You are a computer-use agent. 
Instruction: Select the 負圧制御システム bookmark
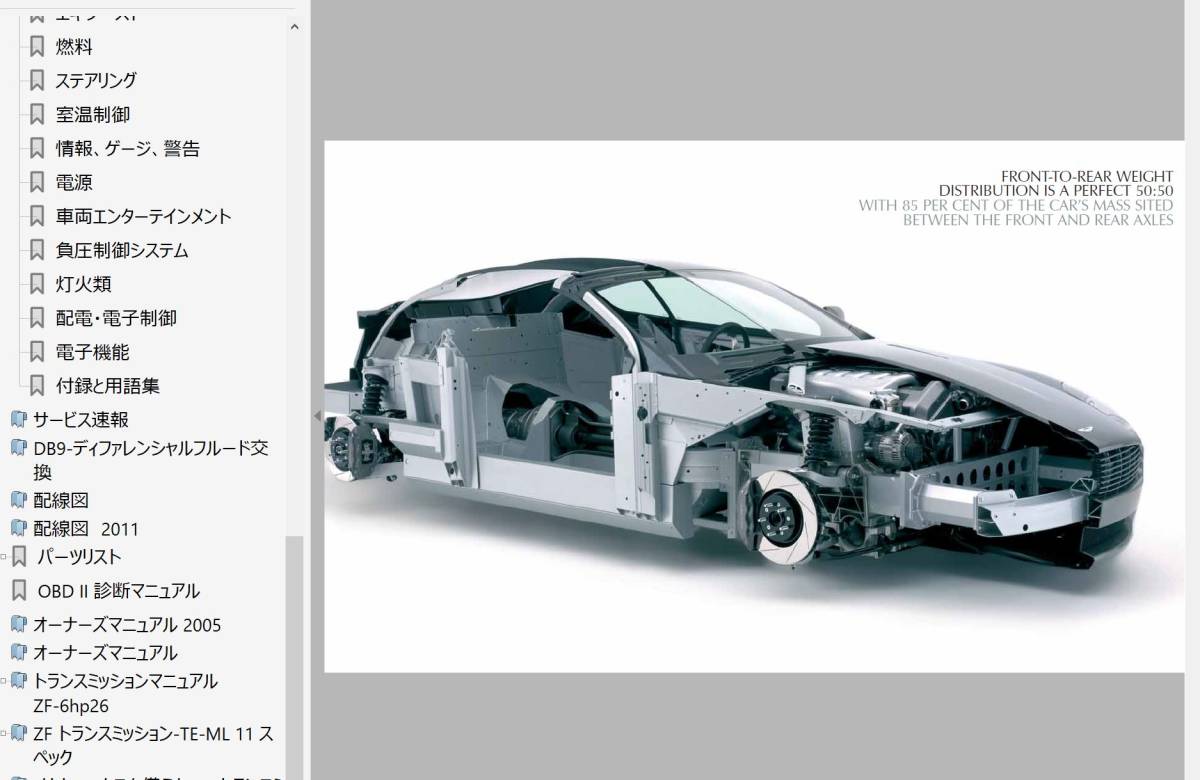tap(122, 250)
